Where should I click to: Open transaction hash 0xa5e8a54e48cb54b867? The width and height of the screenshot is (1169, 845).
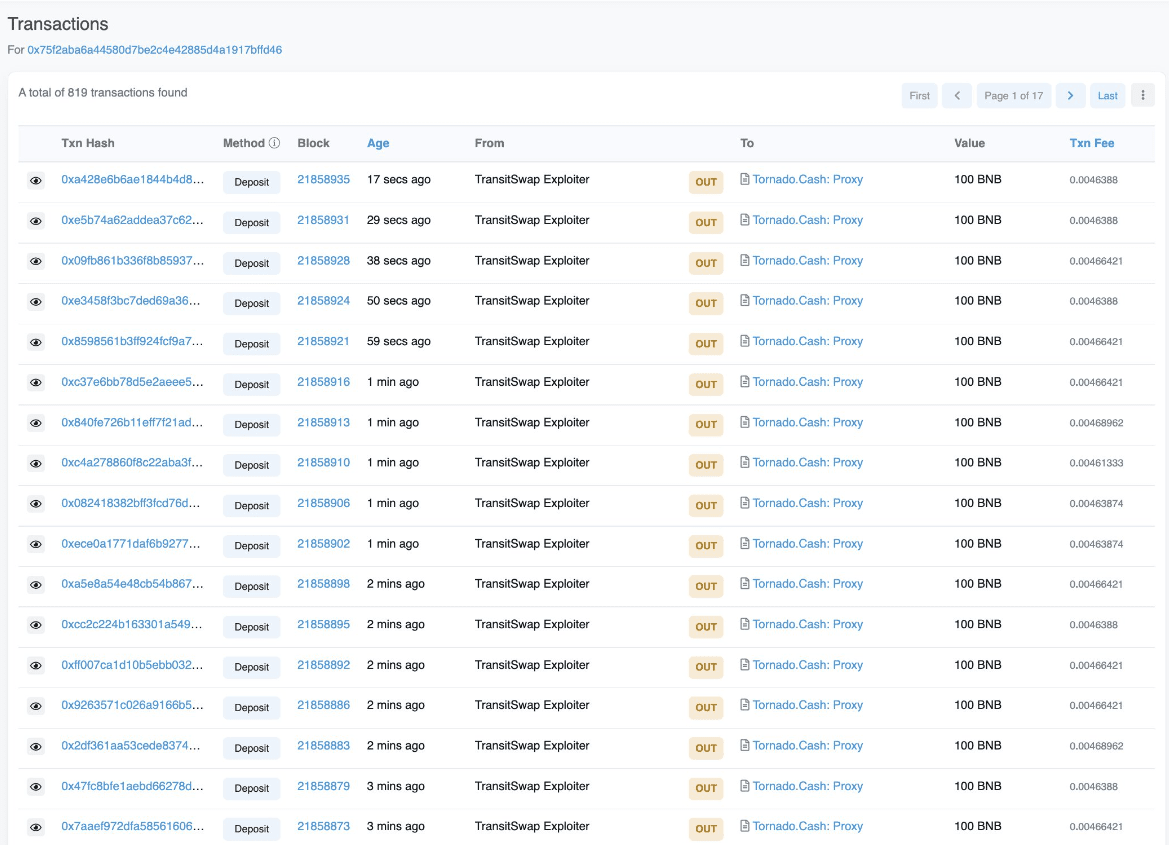click(132, 584)
